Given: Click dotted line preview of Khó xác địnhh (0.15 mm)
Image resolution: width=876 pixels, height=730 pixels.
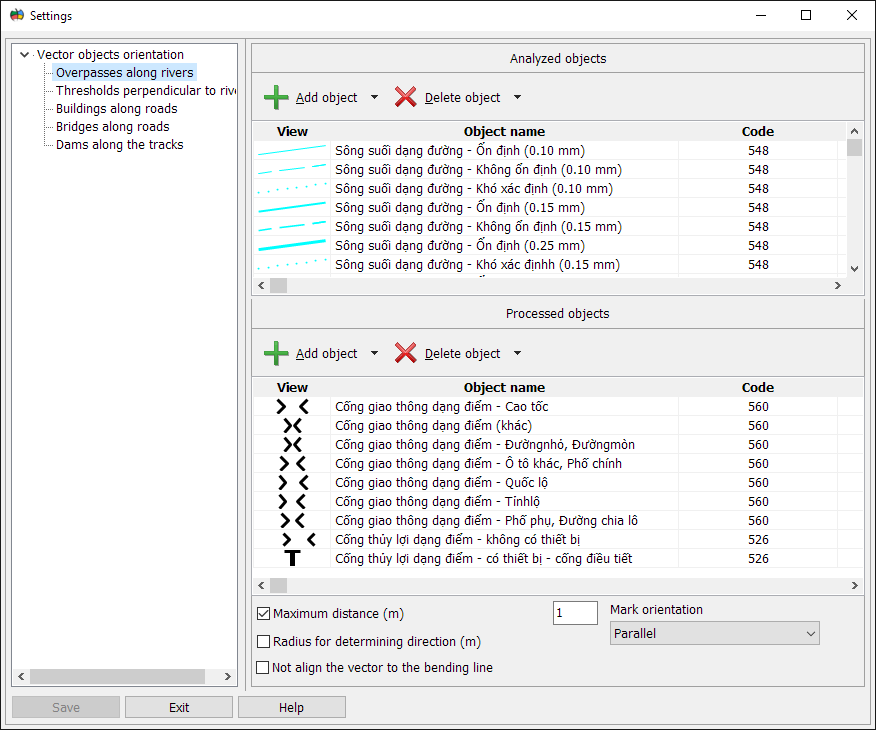Looking at the screenshot, I should tap(292, 264).
